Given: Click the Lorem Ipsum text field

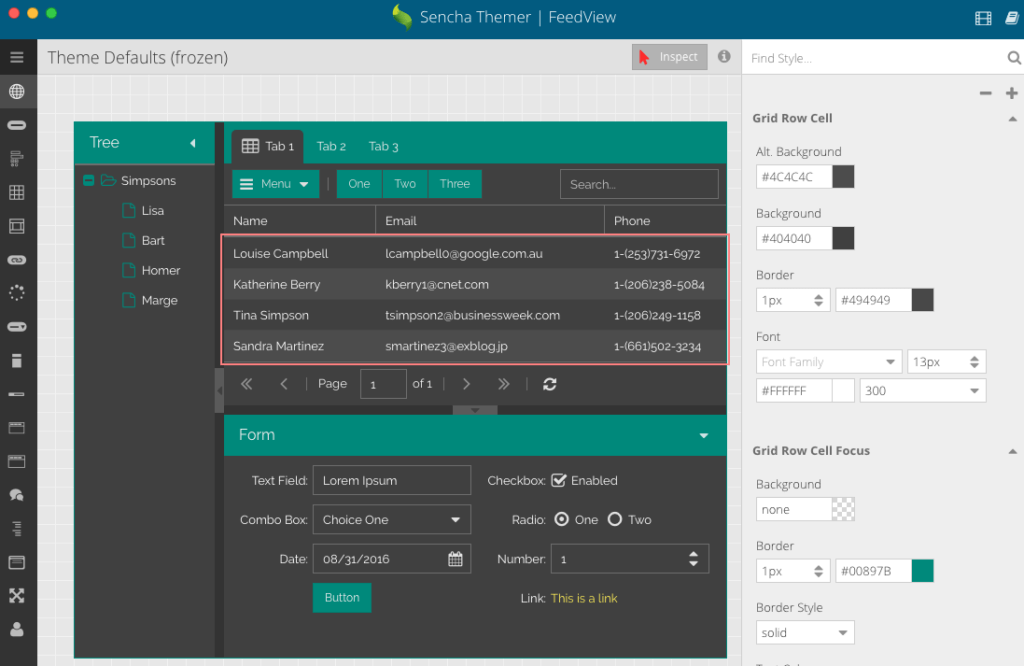Looking at the screenshot, I should (392, 481).
